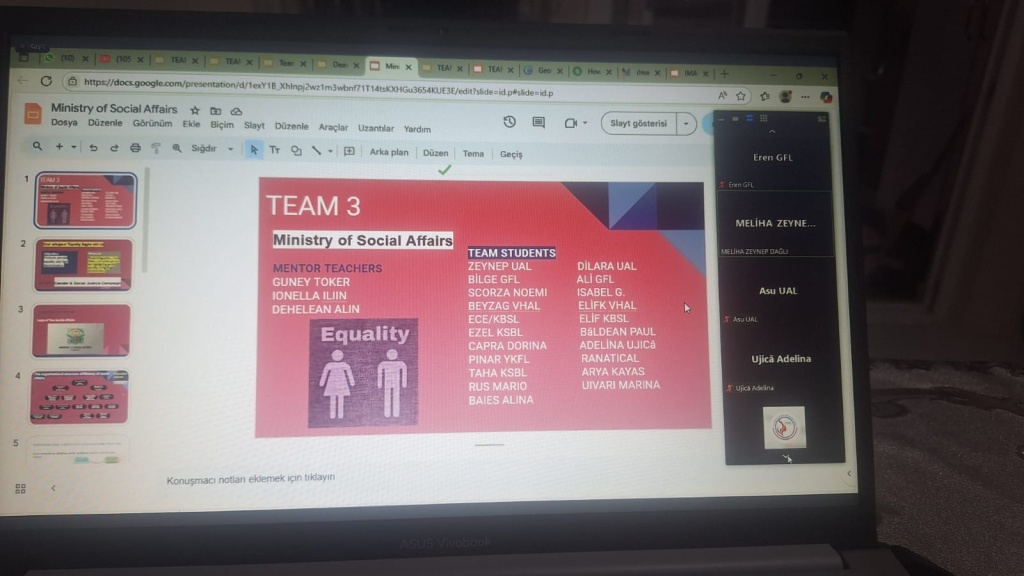Select slide 3 thumbnail
1024x576 pixels.
(x=82, y=330)
